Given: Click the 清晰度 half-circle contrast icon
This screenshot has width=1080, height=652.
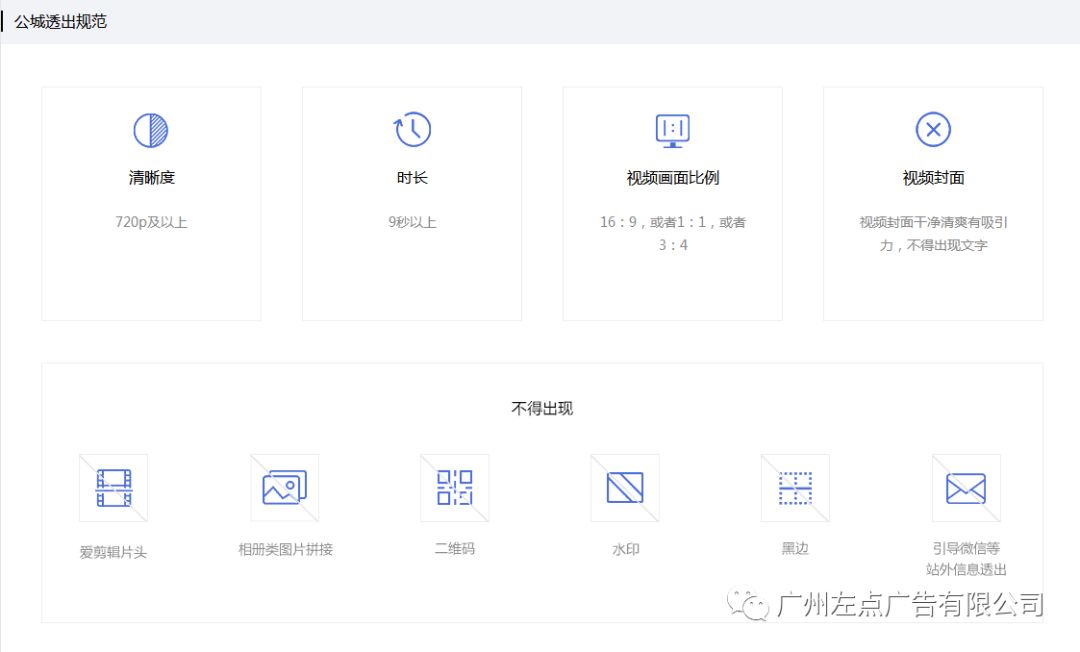Looking at the screenshot, I should click(150, 130).
